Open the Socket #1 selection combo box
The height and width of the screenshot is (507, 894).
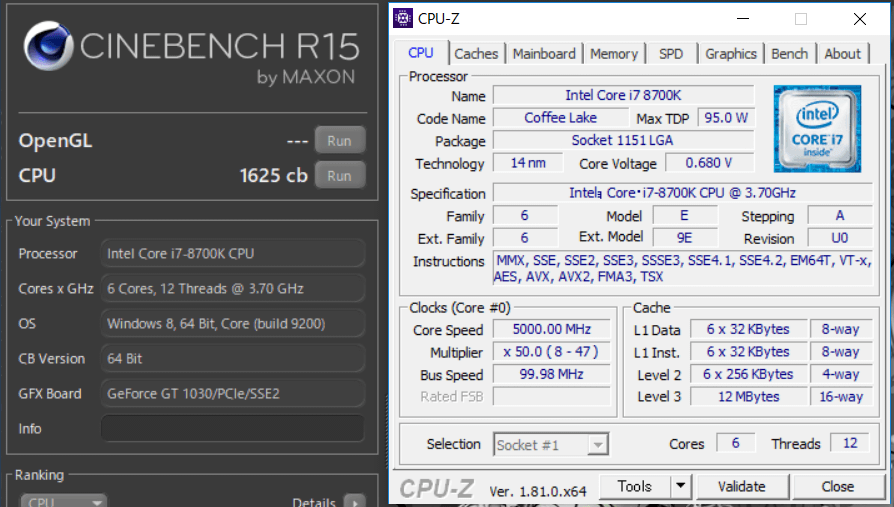pyautogui.click(x=551, y=444)
